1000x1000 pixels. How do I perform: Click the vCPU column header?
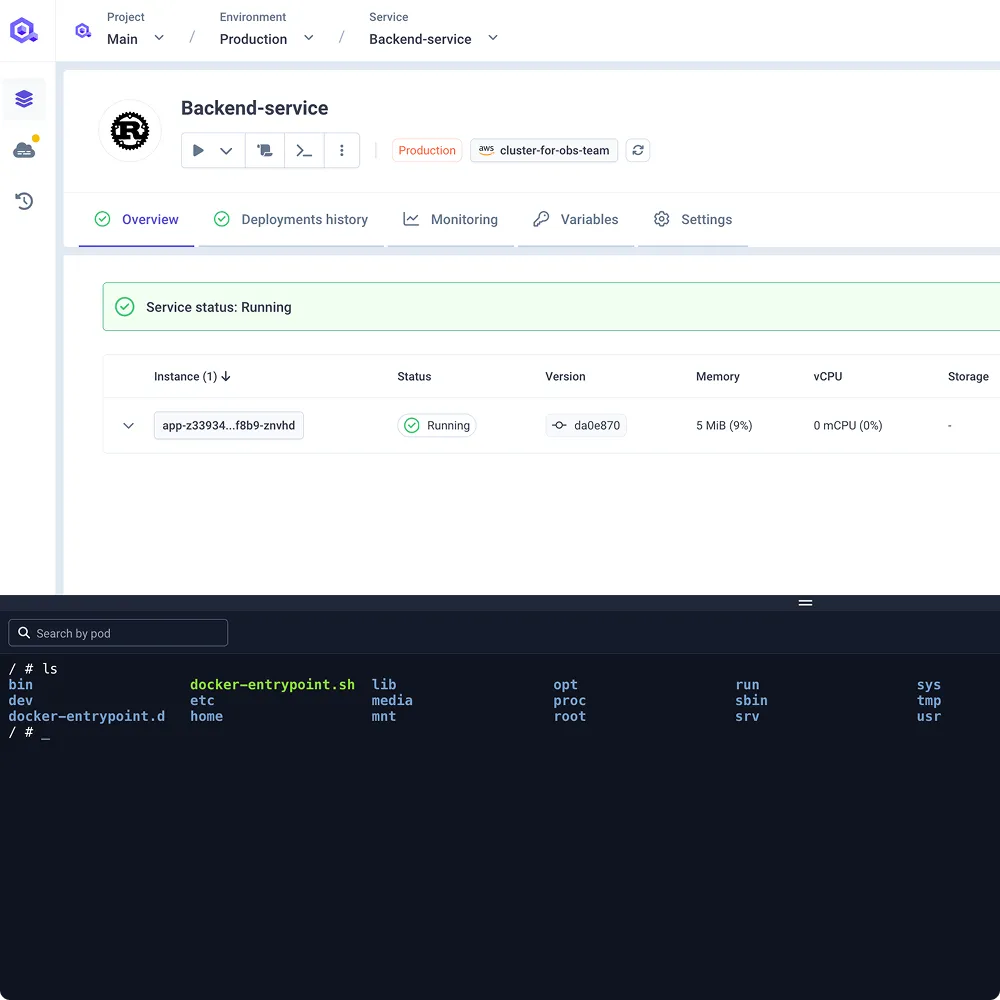[x=828, y=376]
